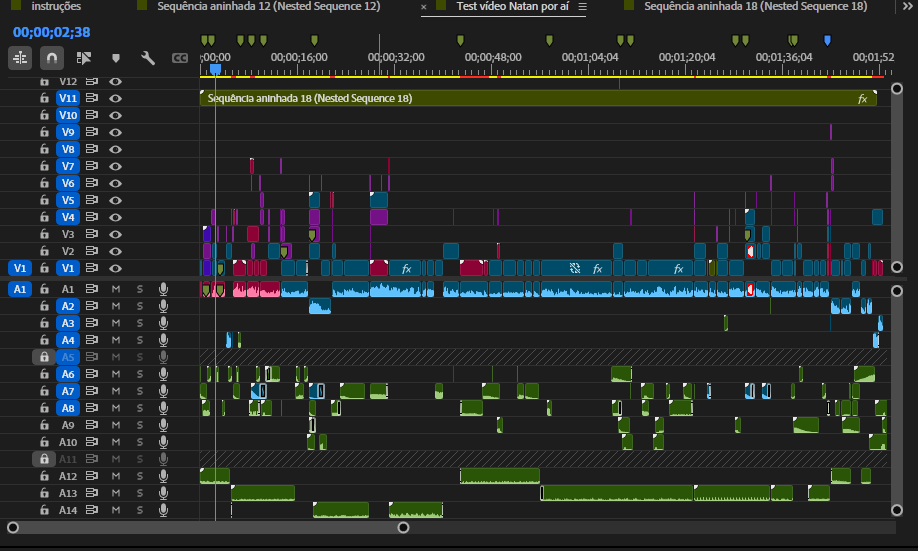This screenshot has width=918, height=551.
Task: Hide track V3 output
Action: click(116, 234)
